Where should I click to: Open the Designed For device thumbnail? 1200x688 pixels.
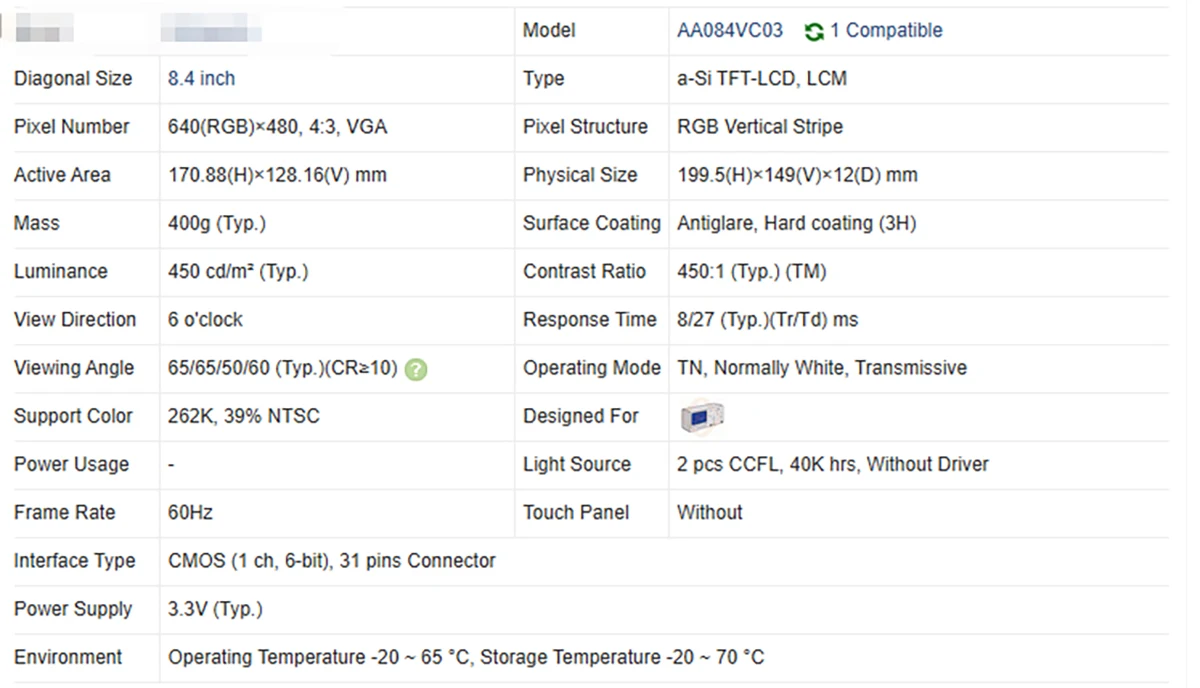pos(702,416)
